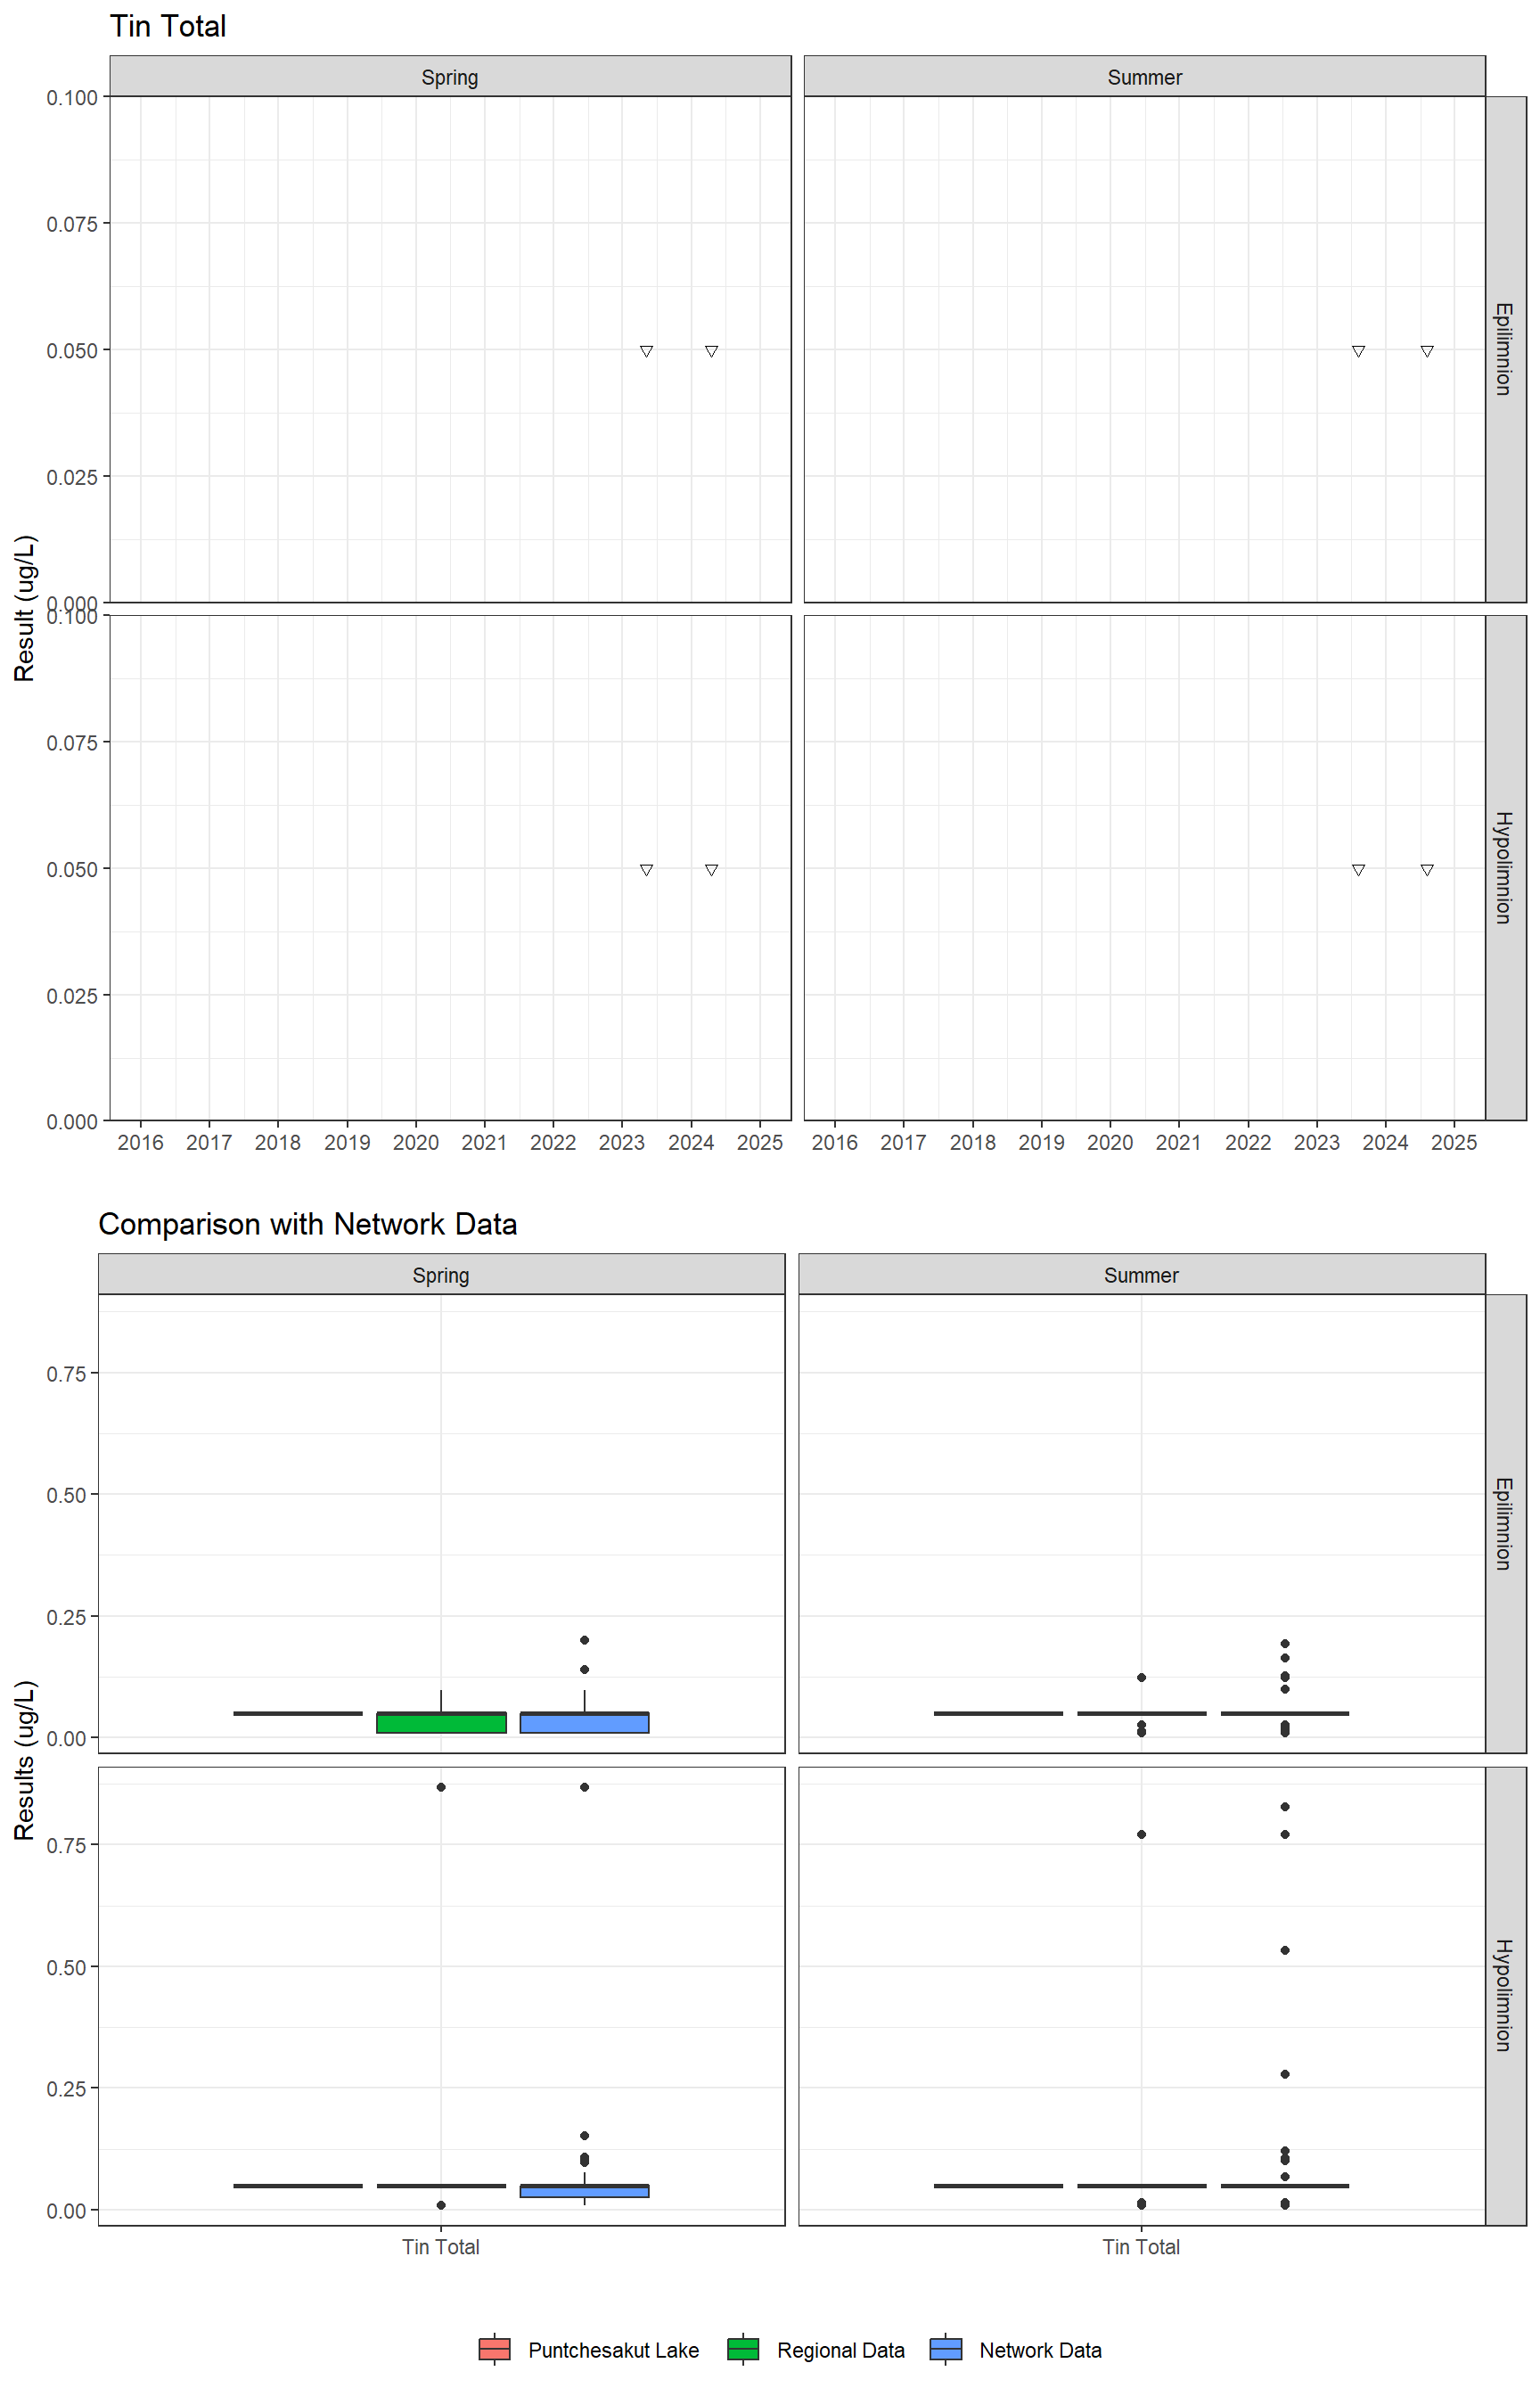This screenshot has width=1540, height=2396.
Task: Click the green Regional Data legend swatch
Action: pos(743,2349)
